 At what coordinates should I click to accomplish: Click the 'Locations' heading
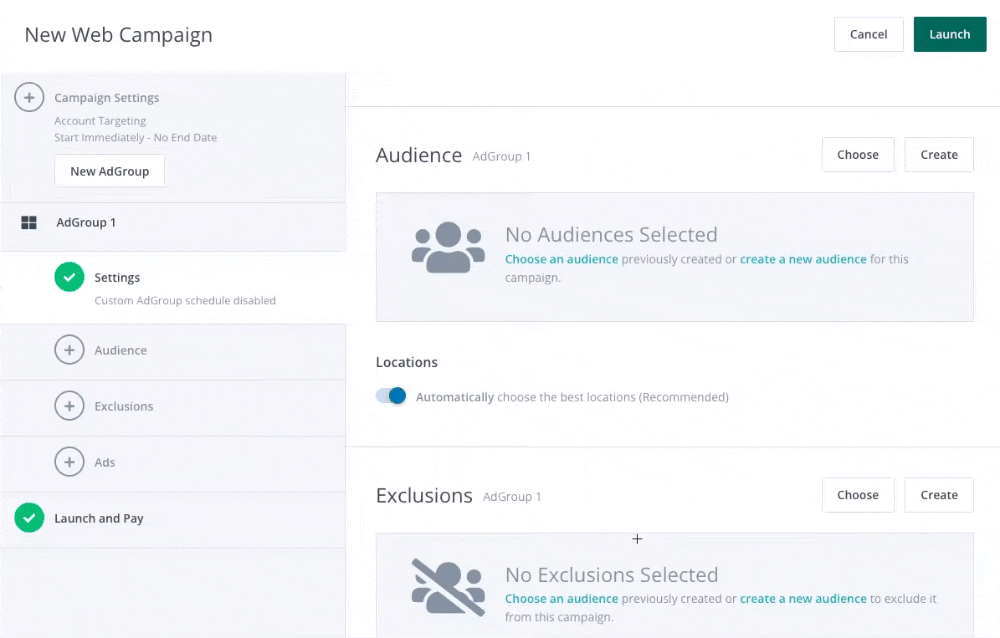(x=407, y=362)
